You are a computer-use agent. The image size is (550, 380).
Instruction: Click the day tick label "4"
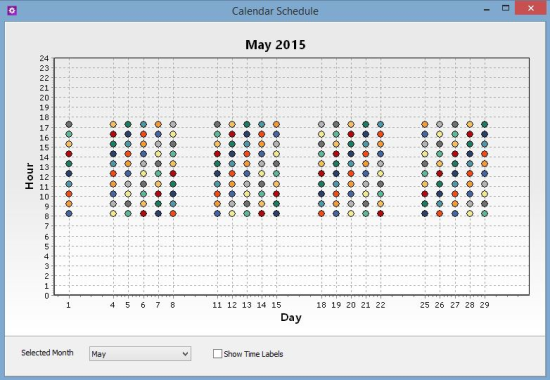pos(113,305)
